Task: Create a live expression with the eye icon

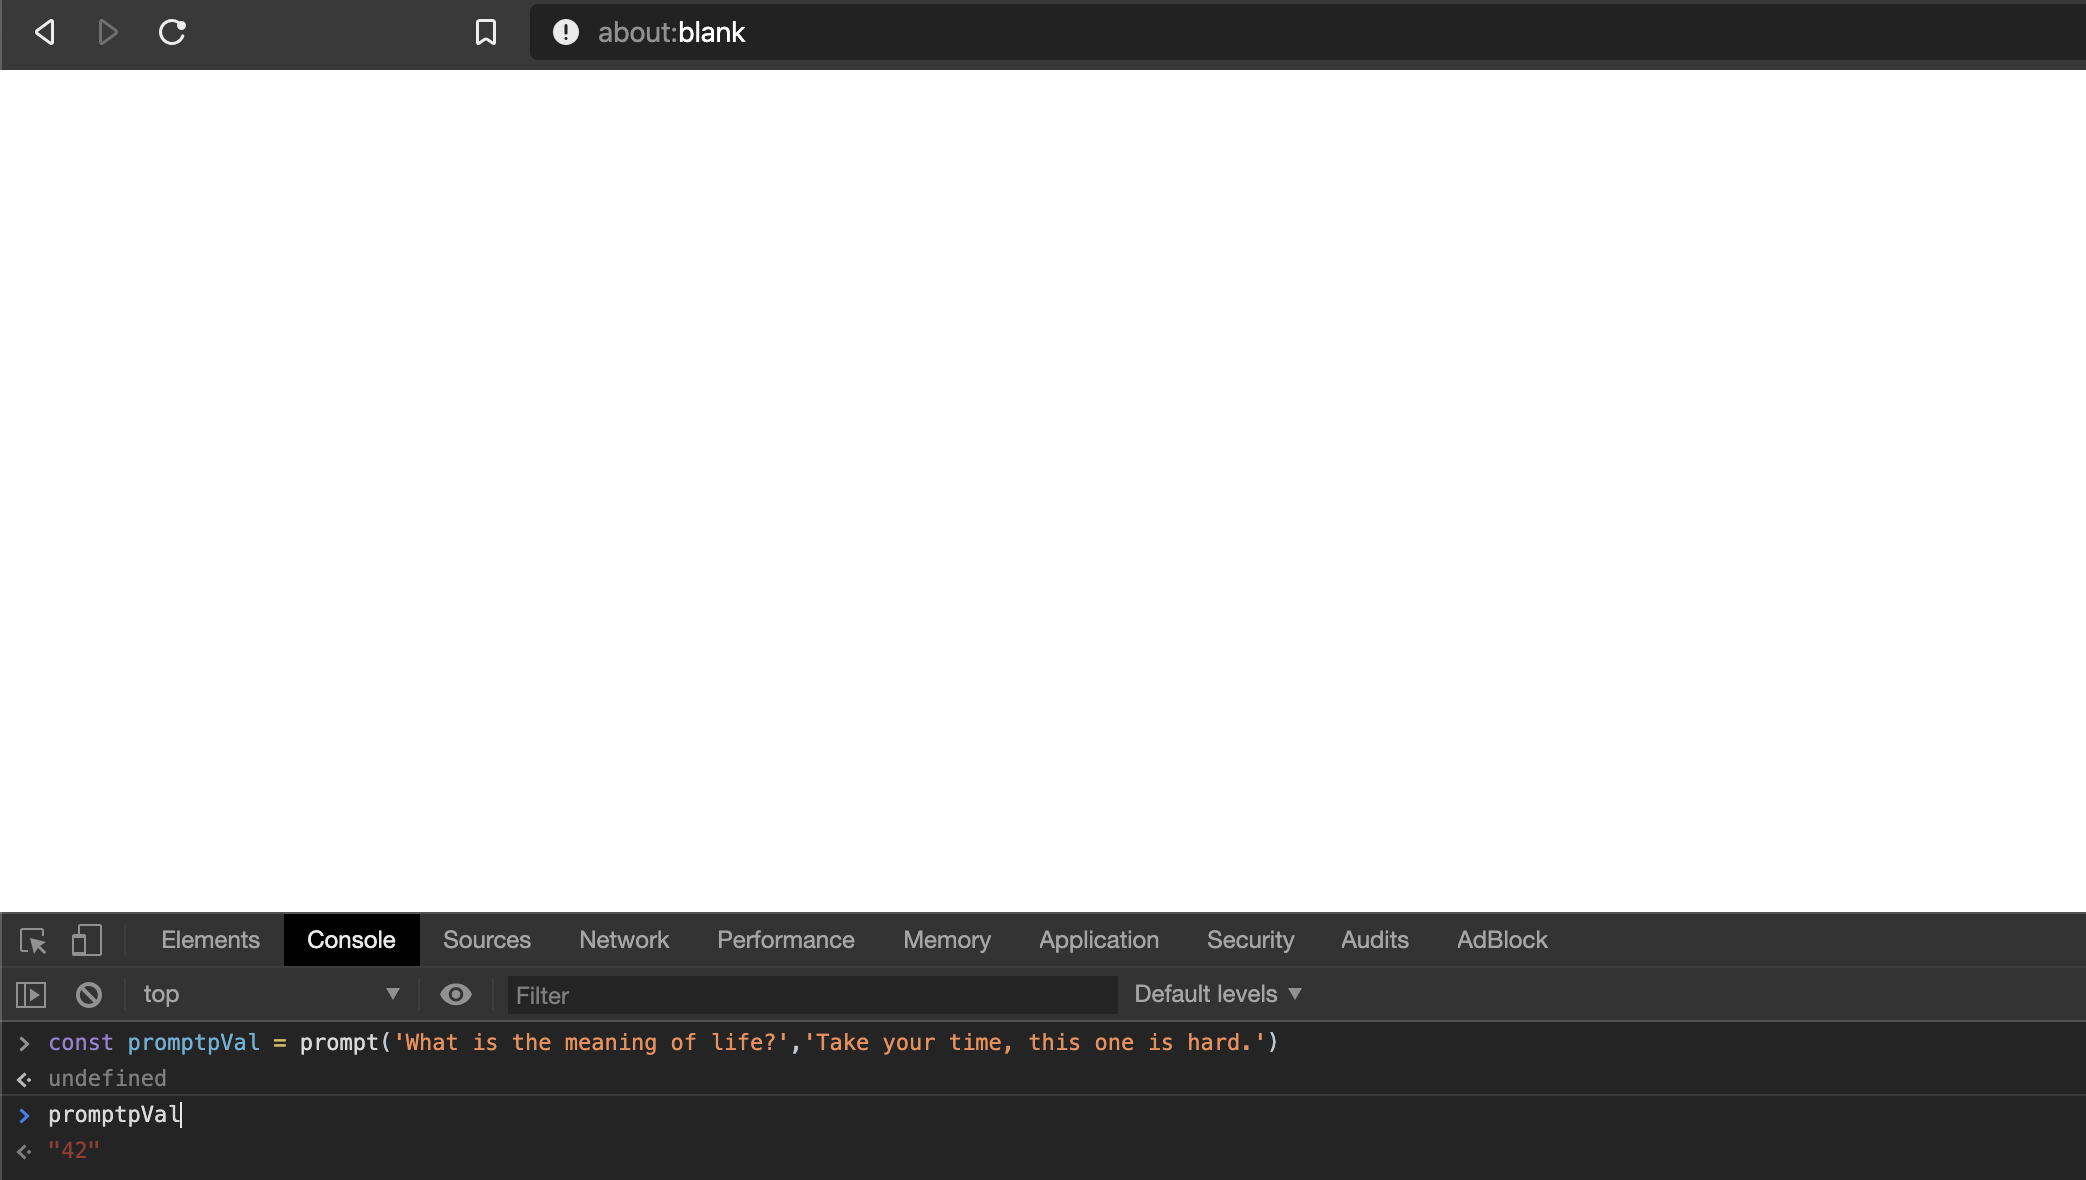Action: pos(456,994)
